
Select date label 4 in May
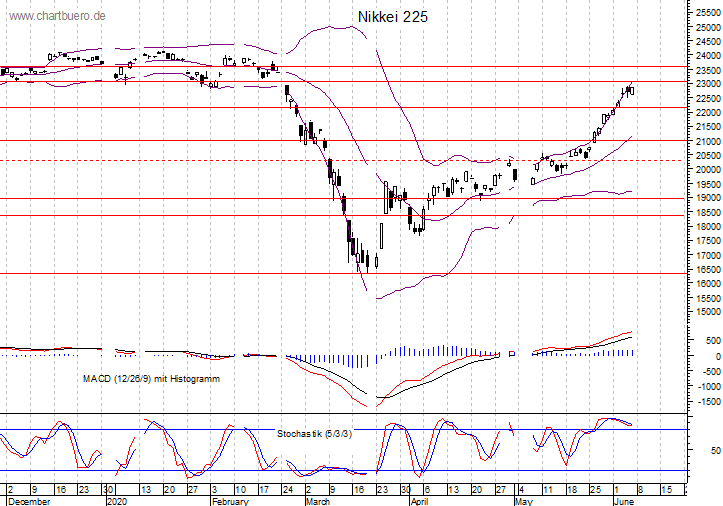click(x=522, y=489)
